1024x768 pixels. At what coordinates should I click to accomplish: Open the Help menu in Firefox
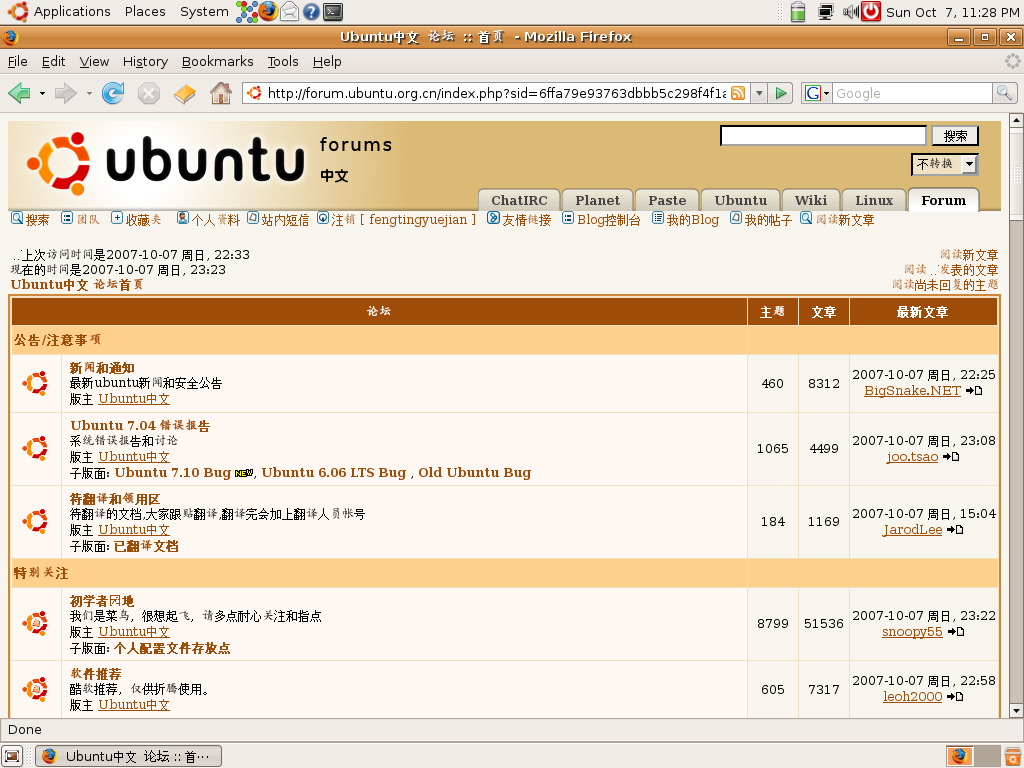click(x=327, y=61)
